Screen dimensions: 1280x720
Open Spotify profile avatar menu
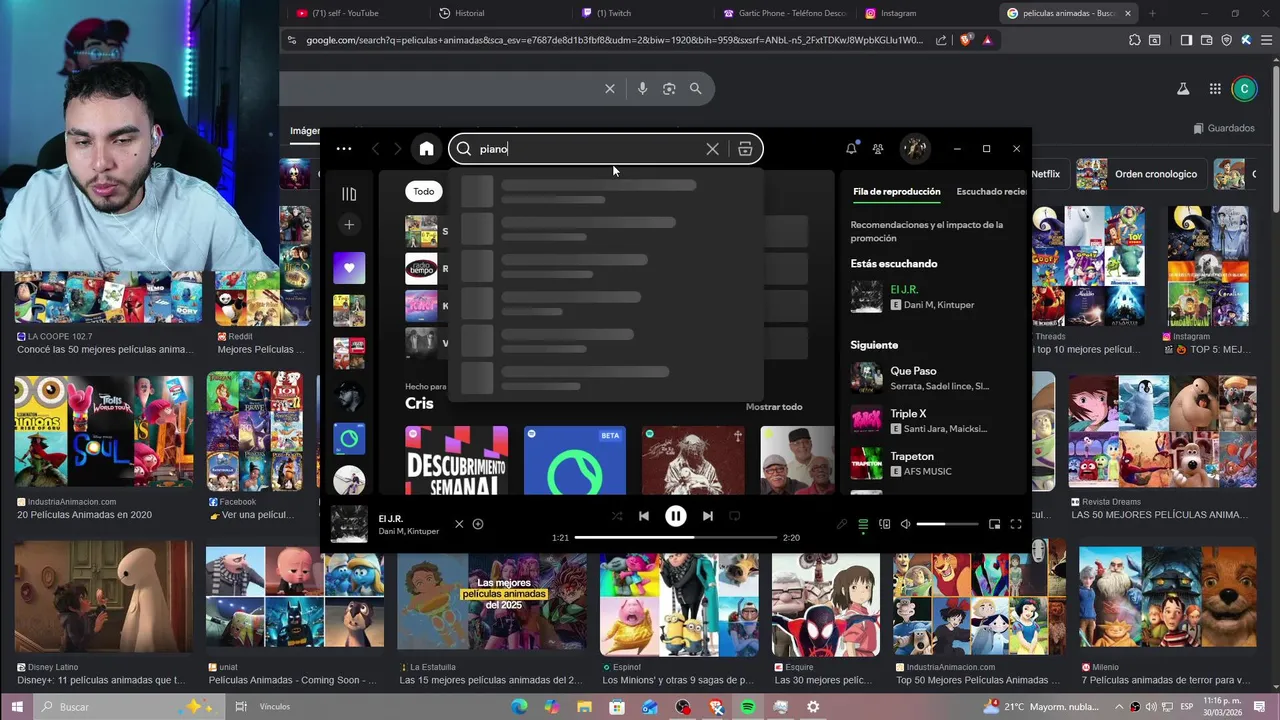914,149
